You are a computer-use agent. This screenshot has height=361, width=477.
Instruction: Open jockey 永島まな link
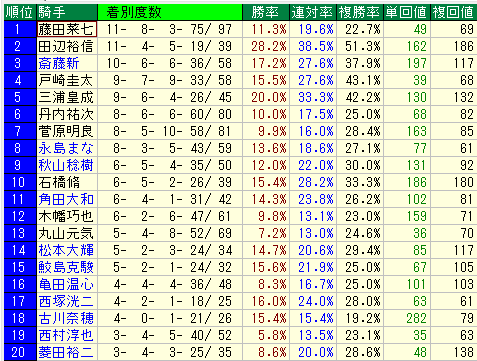66,148
